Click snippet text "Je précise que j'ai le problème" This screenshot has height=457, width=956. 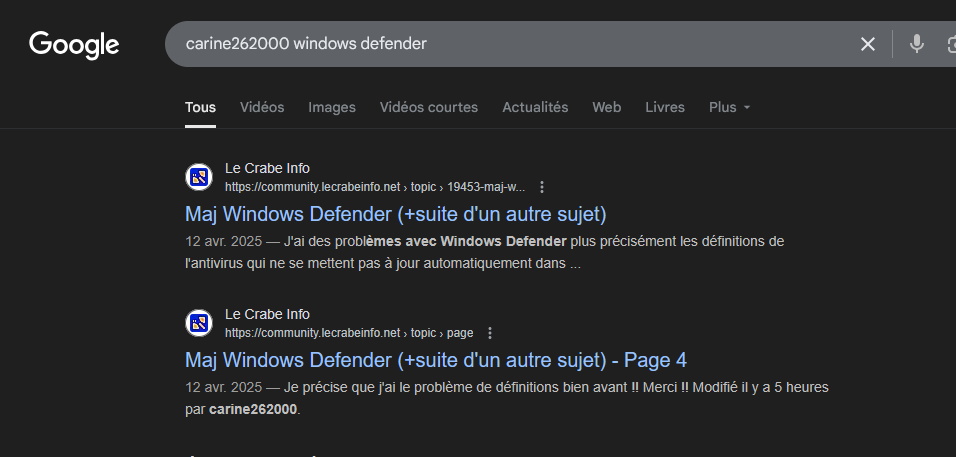point(507,399)
